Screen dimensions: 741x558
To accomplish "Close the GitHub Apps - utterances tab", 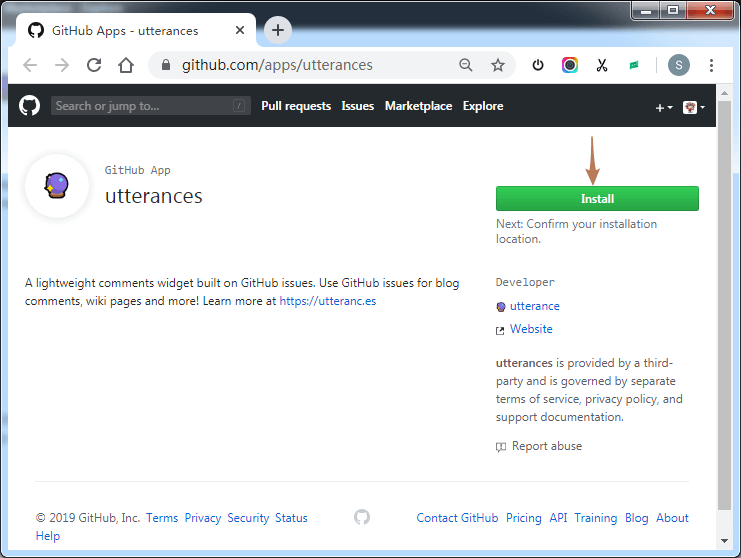I will click(x=240, y=30).
